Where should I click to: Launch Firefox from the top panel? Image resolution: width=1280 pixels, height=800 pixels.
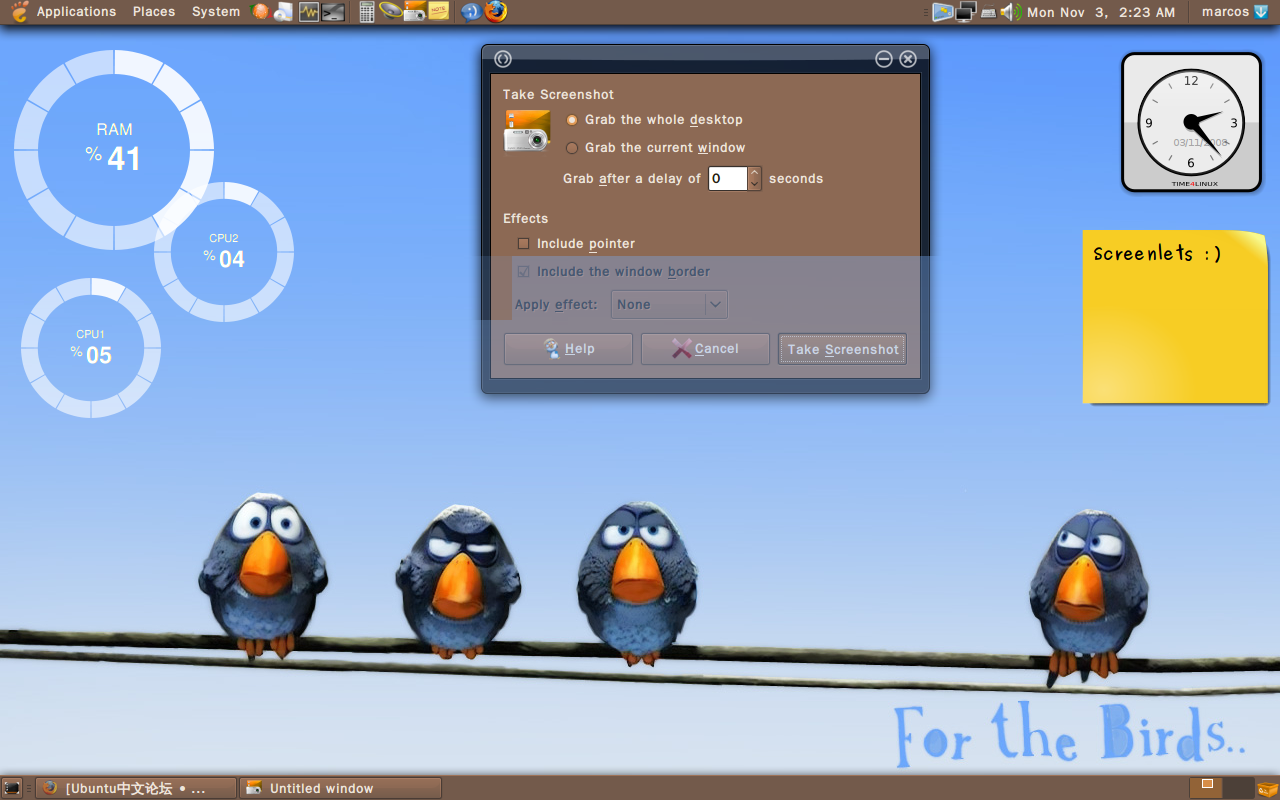(x=496, y=12)
